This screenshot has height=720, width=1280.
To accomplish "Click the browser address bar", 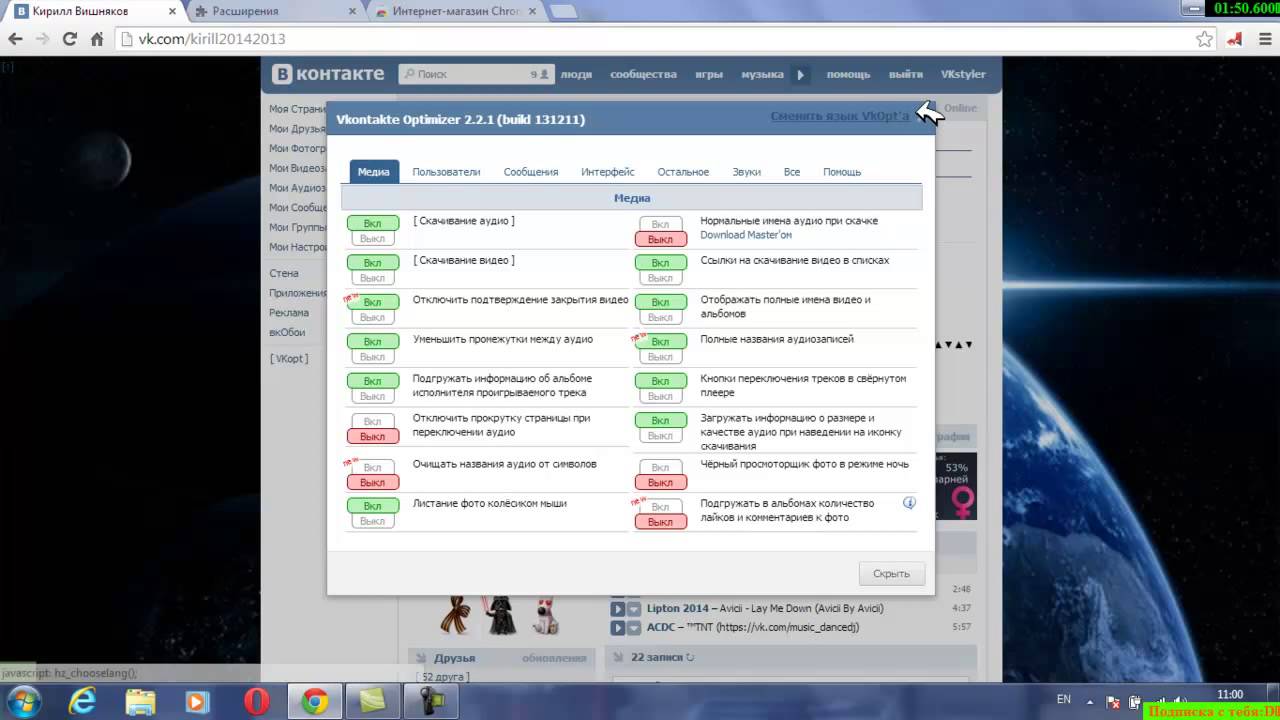I will tap(655, 39).
